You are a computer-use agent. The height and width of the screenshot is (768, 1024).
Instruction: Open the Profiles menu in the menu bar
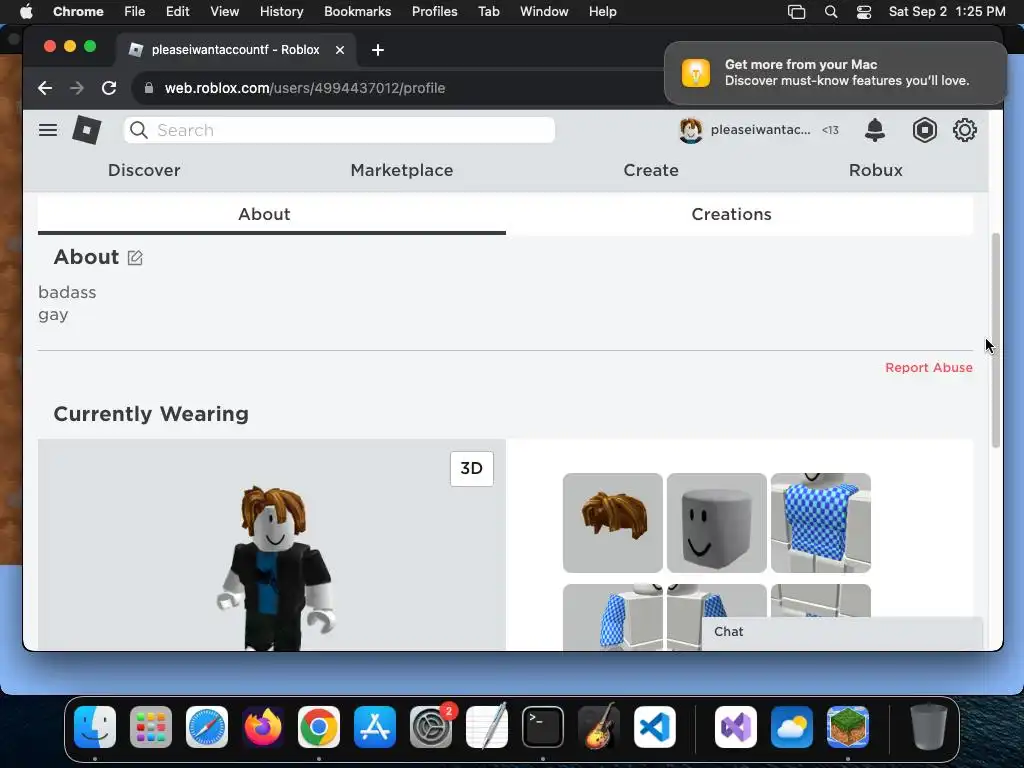pyautogui.click(x=434, y=12)
